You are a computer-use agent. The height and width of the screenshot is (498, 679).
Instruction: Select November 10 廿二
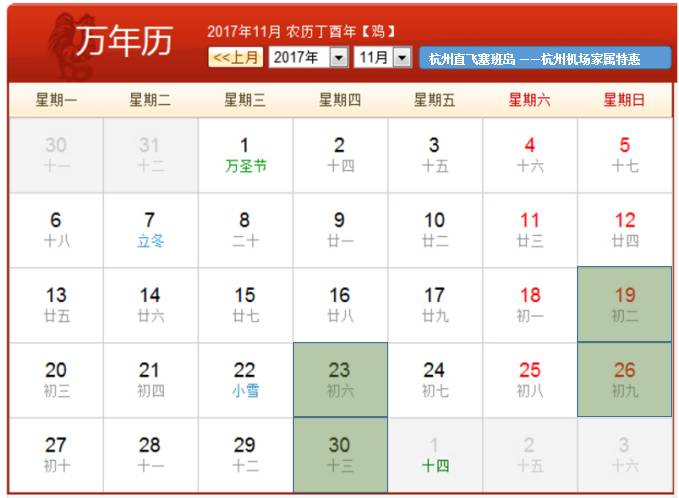(x=435, y=230)
